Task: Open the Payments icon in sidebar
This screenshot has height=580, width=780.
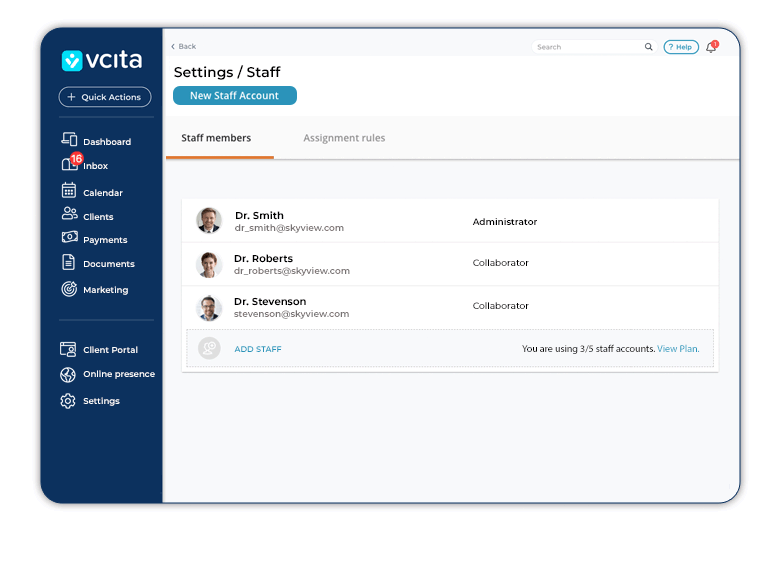Action: point(69,239)
